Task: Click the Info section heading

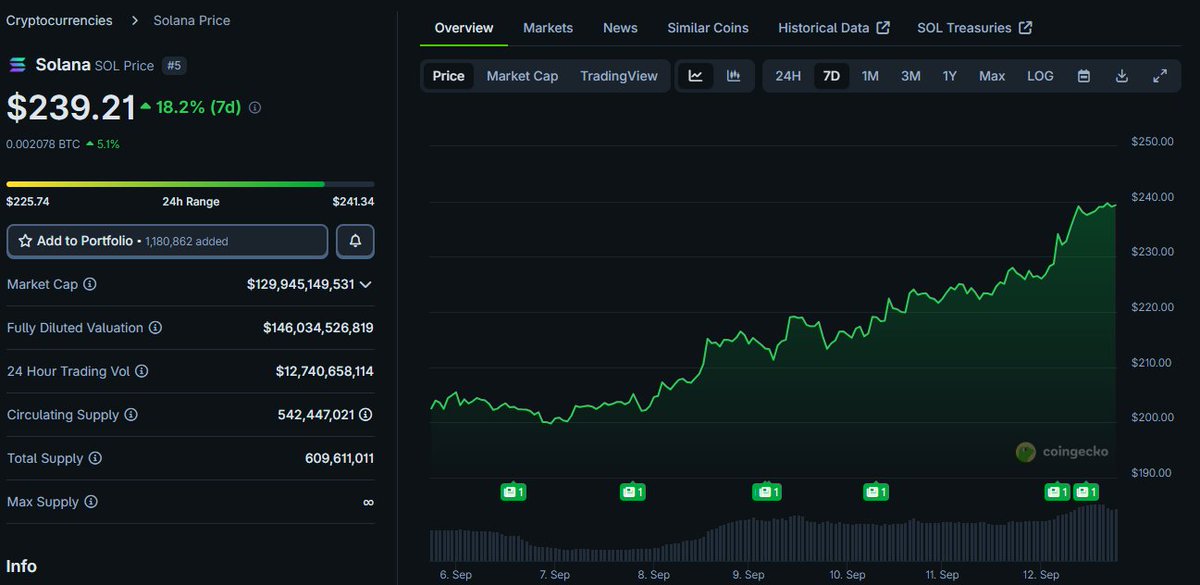Action: pyautogui.click(x=21, y=567)
